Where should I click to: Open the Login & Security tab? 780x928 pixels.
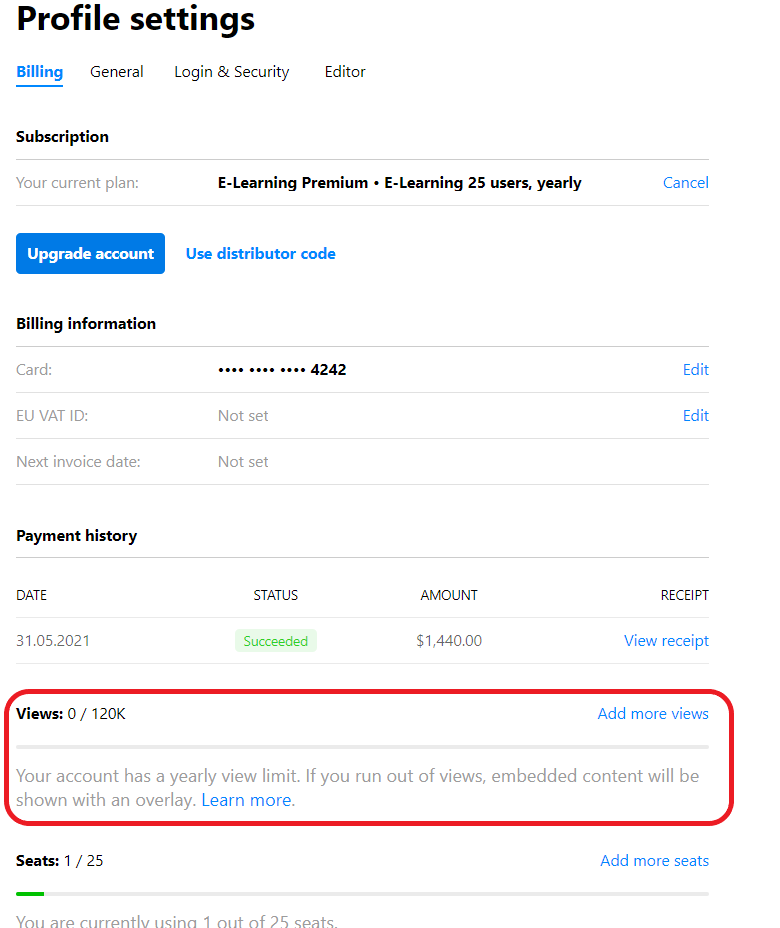tap(231, 72)
